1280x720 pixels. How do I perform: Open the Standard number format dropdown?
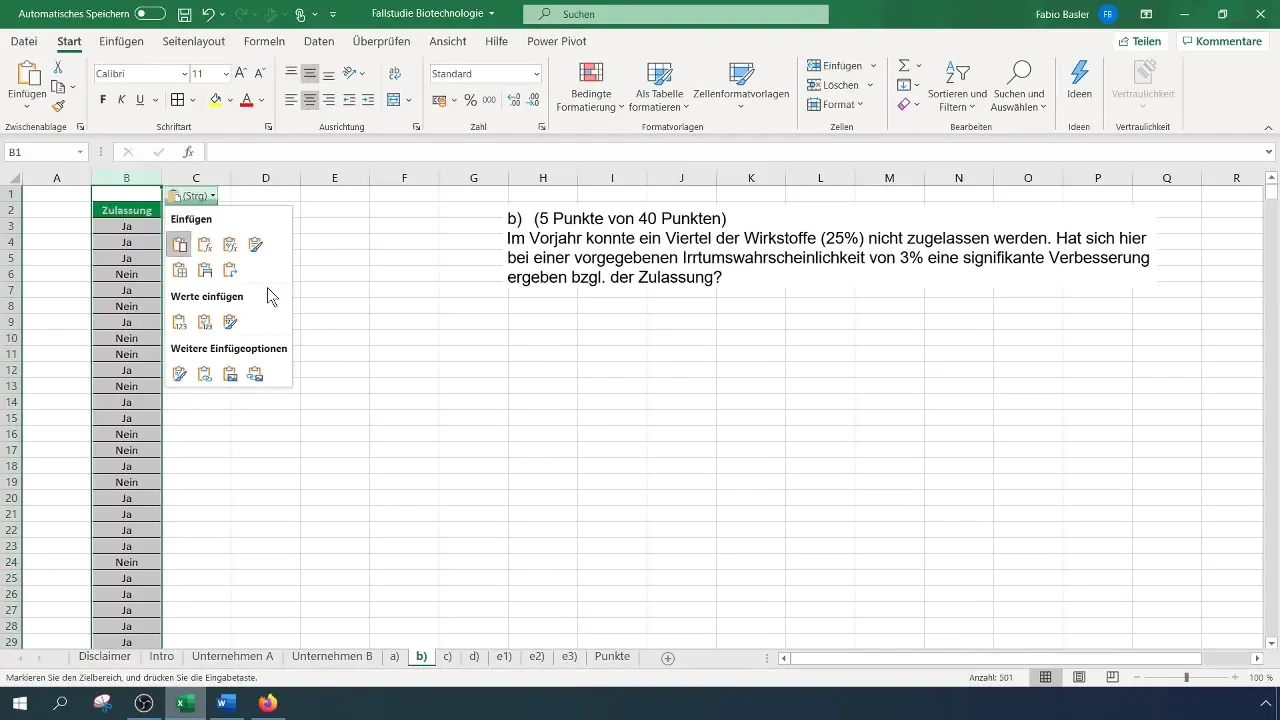pyautogui.click(x=536, y=74)
